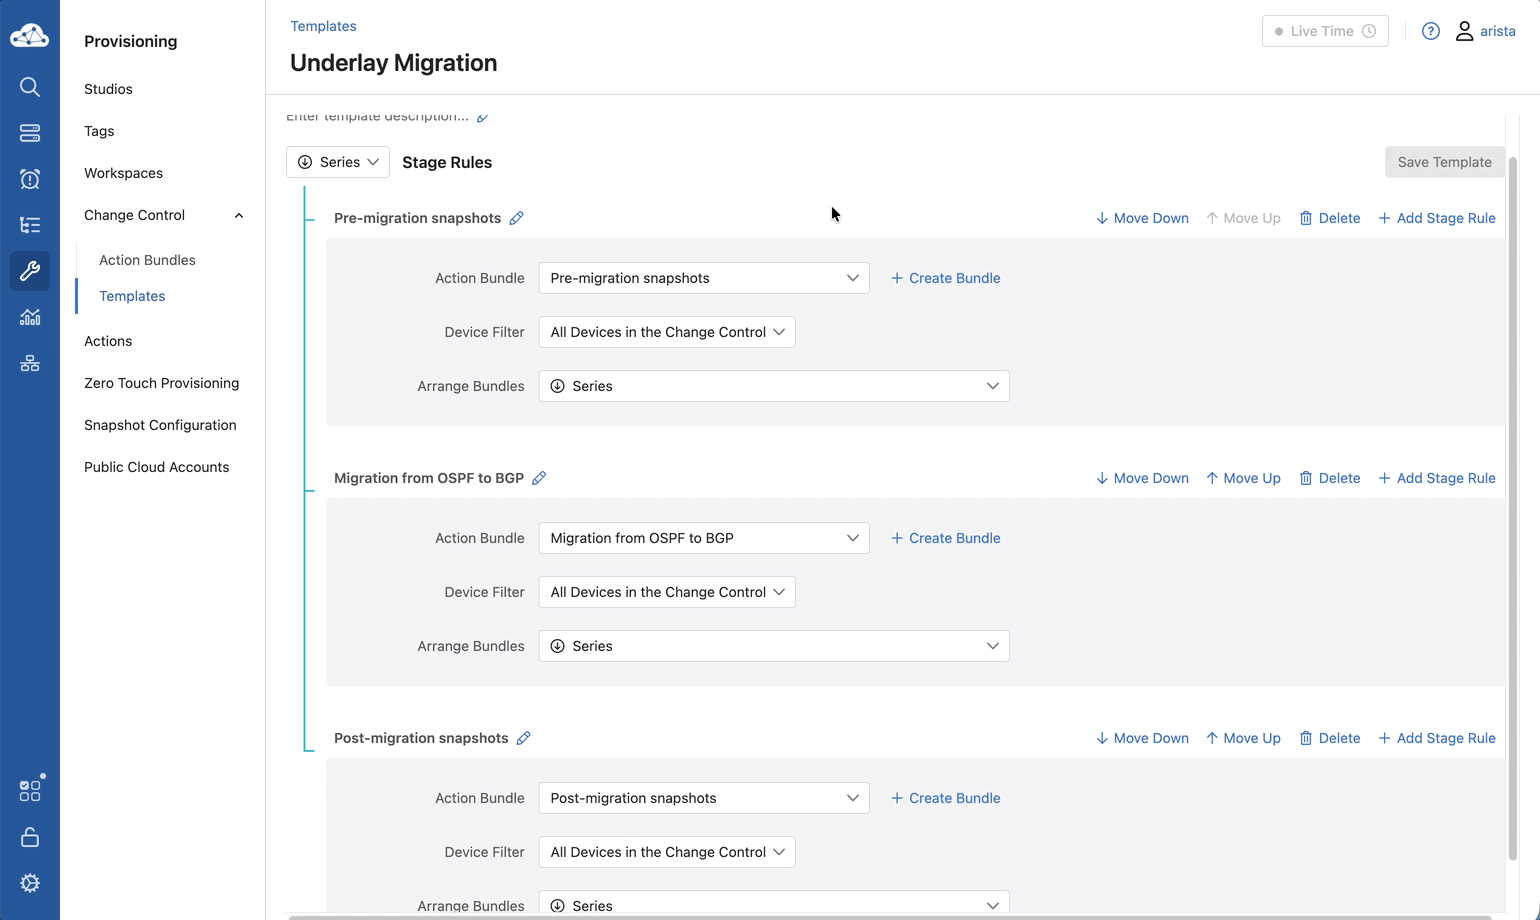Delete the Pre-migration snapshots stage

(x=1329, y=218)
